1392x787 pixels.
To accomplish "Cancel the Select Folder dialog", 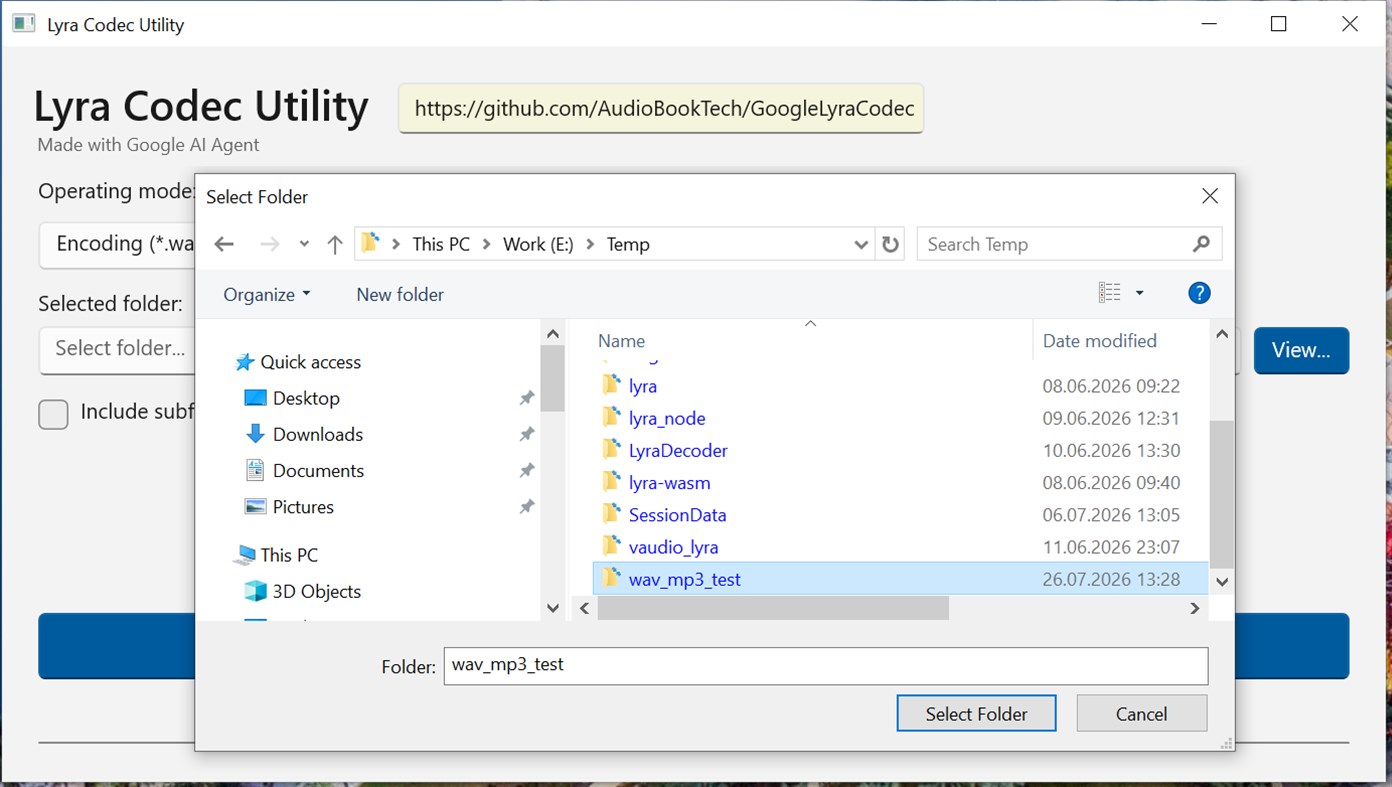I will pos(1141,714).
